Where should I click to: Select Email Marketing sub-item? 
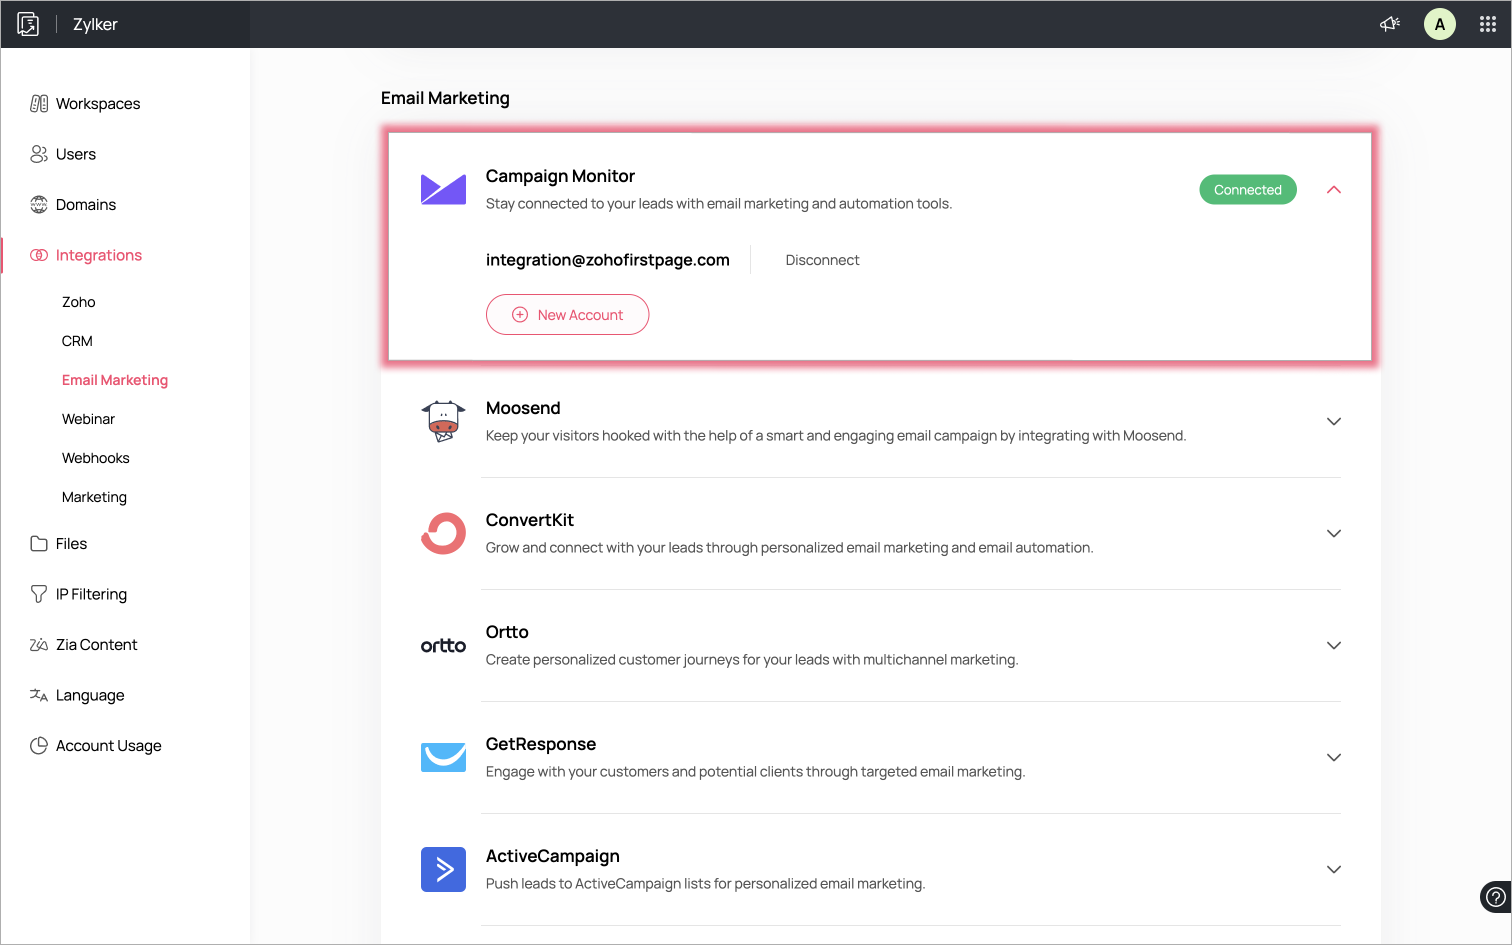[115, 380]
